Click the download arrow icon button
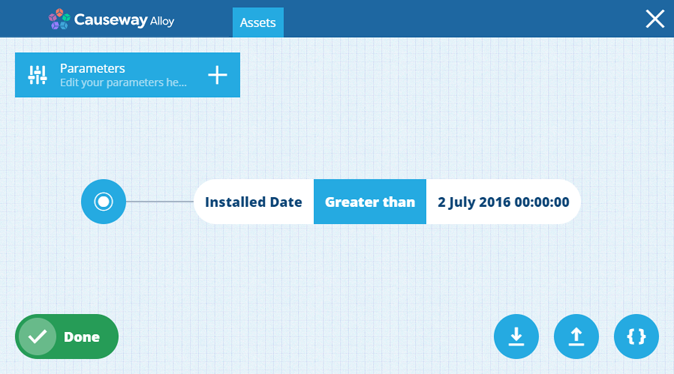This screenshot has width=674, height=374. (x=516, y=337)
